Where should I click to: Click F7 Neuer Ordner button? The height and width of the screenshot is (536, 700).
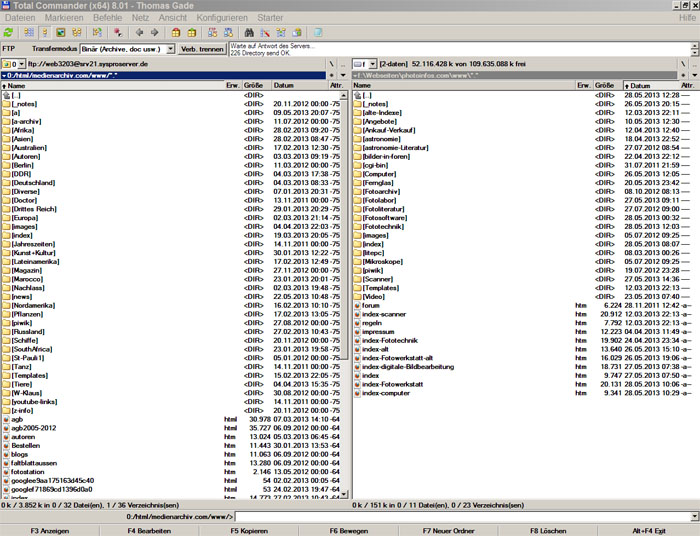(x=449, y=531)
